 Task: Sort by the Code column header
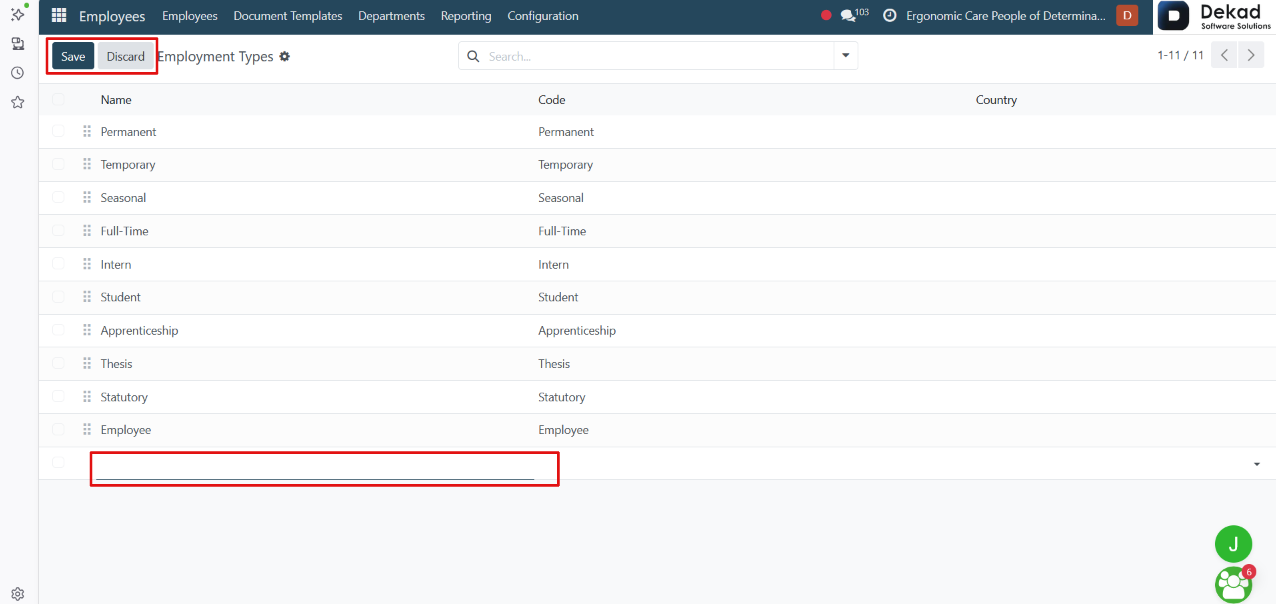pos(552,100)
